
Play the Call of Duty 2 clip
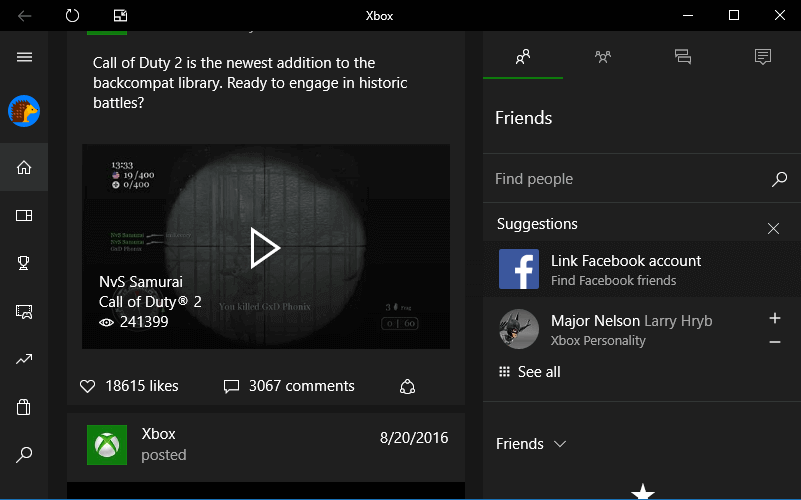[265, 248]
